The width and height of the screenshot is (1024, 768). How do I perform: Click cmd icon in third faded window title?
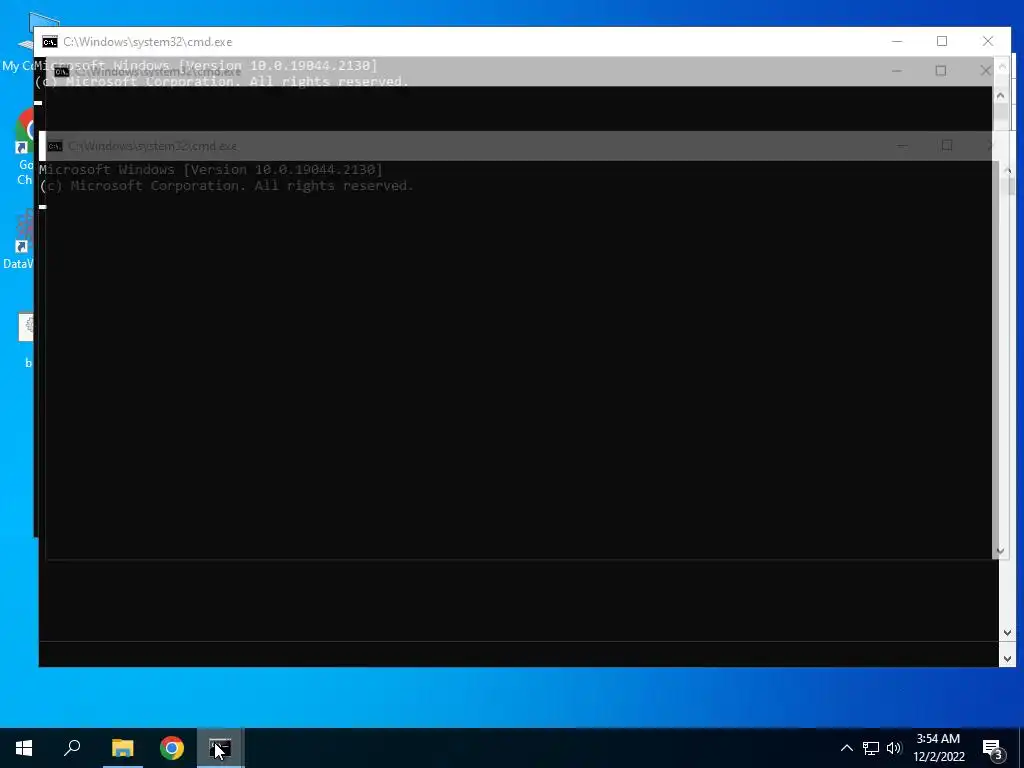point(55,146)
